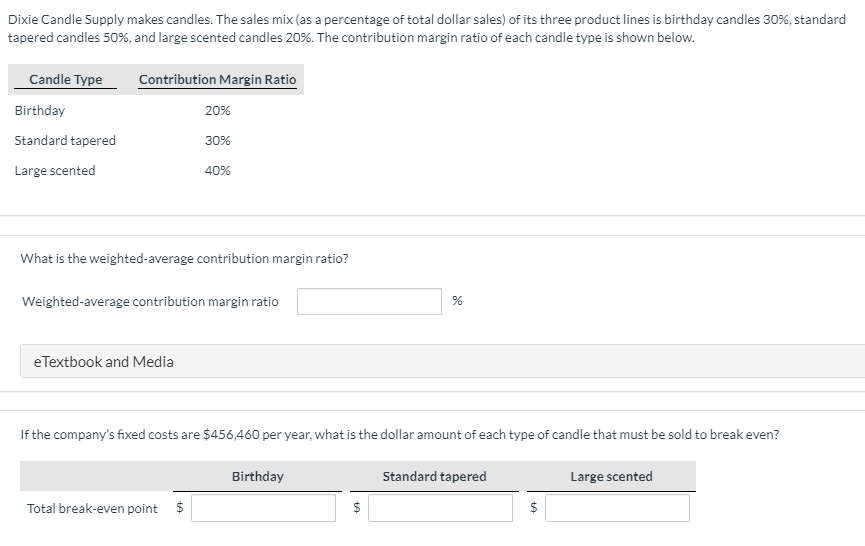Click the Standard tapered row under Candle Type
The width and height of the screenshot is (865, 546).
[65, 141]
